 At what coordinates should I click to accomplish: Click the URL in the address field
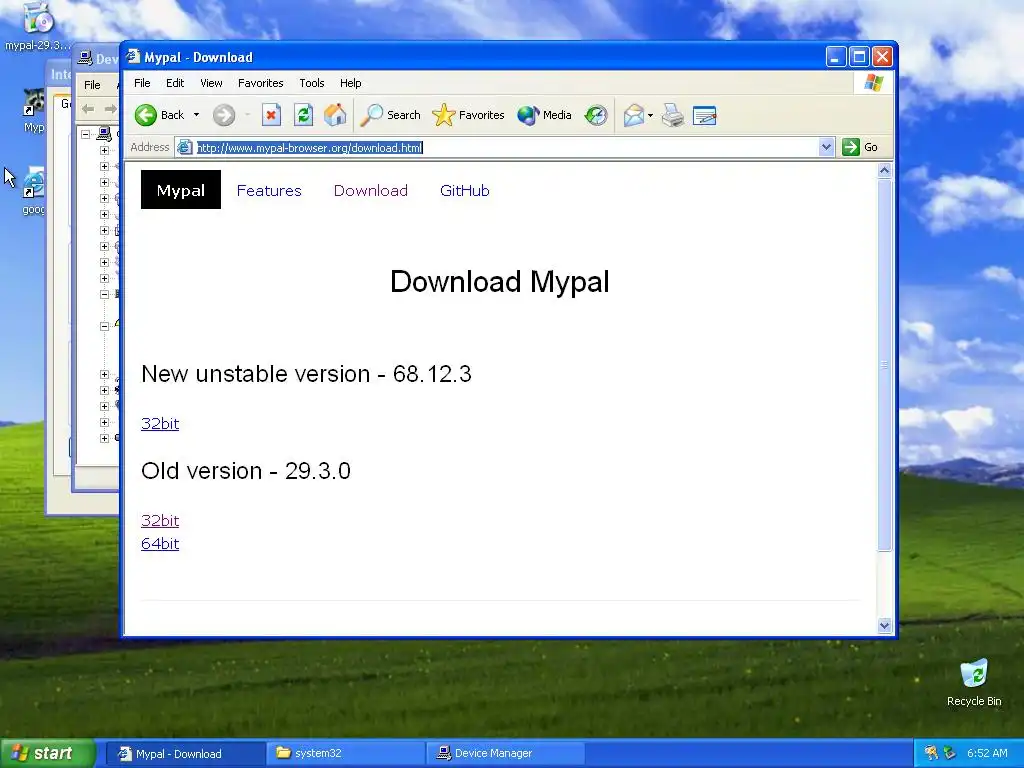click(310, 148)
